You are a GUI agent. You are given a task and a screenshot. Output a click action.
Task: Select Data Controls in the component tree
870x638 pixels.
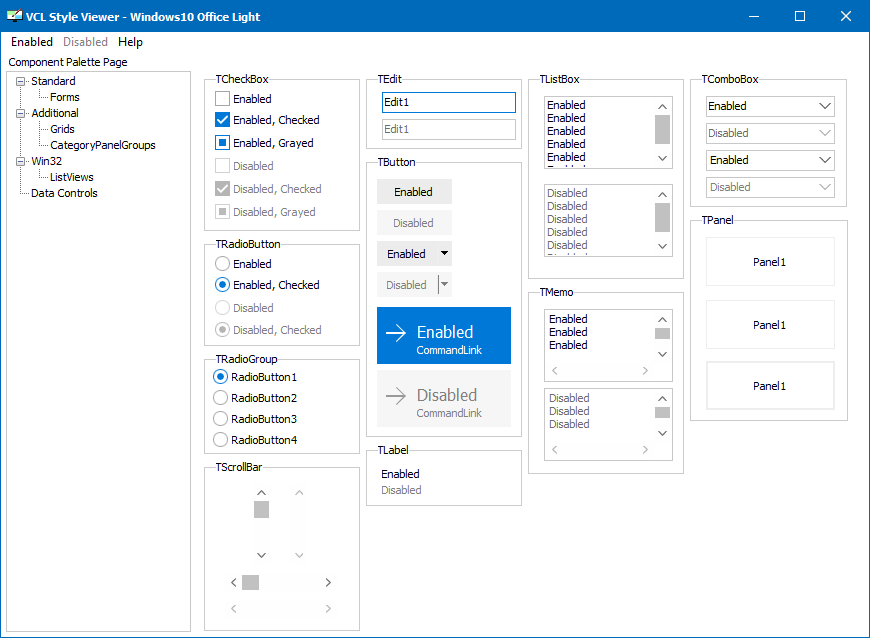coord(64,194)
